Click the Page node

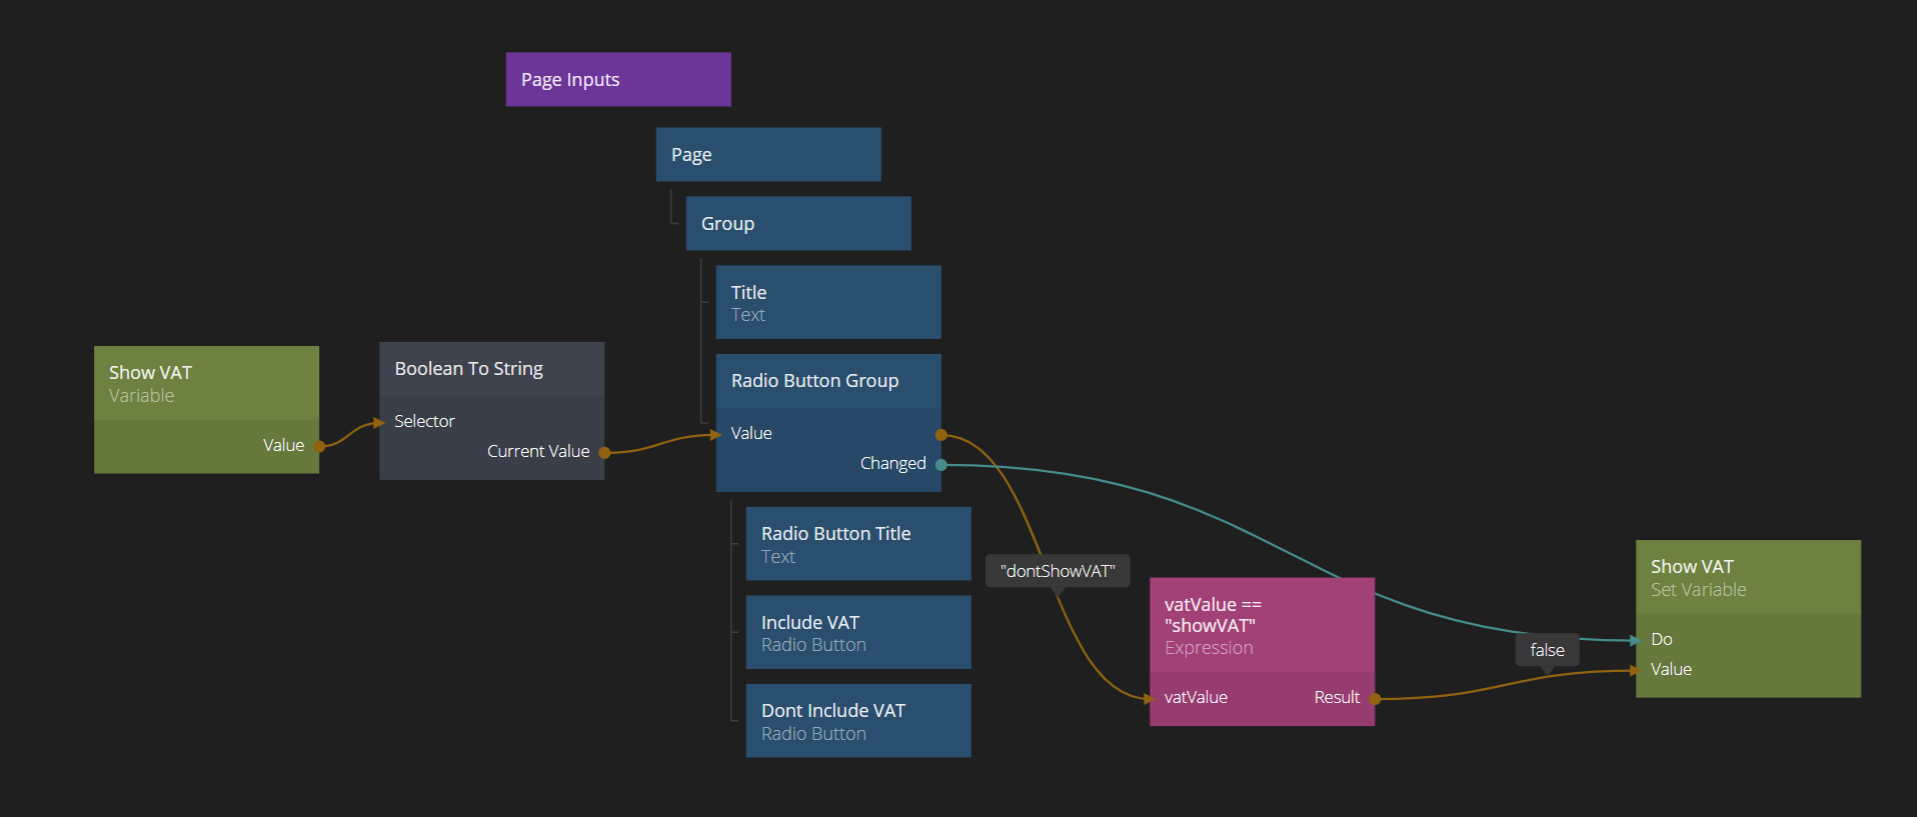pyautogui.click(x=767, y=154)
